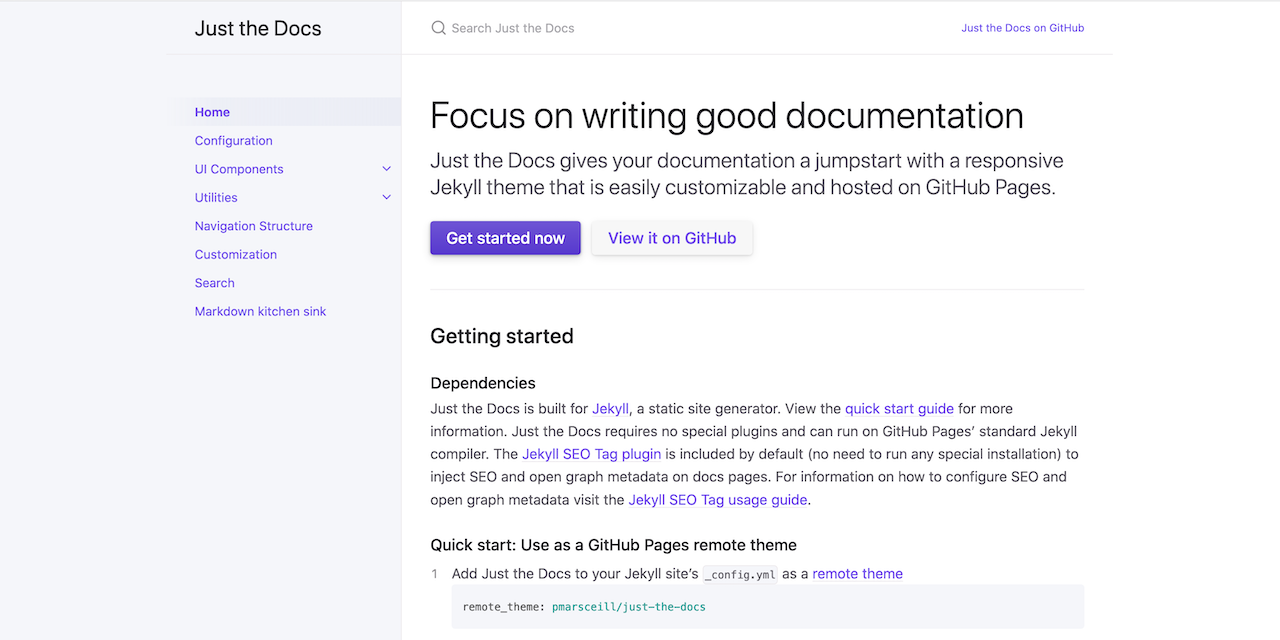Open the Jekyll SEO Tag usage guide

coord(717,499)
